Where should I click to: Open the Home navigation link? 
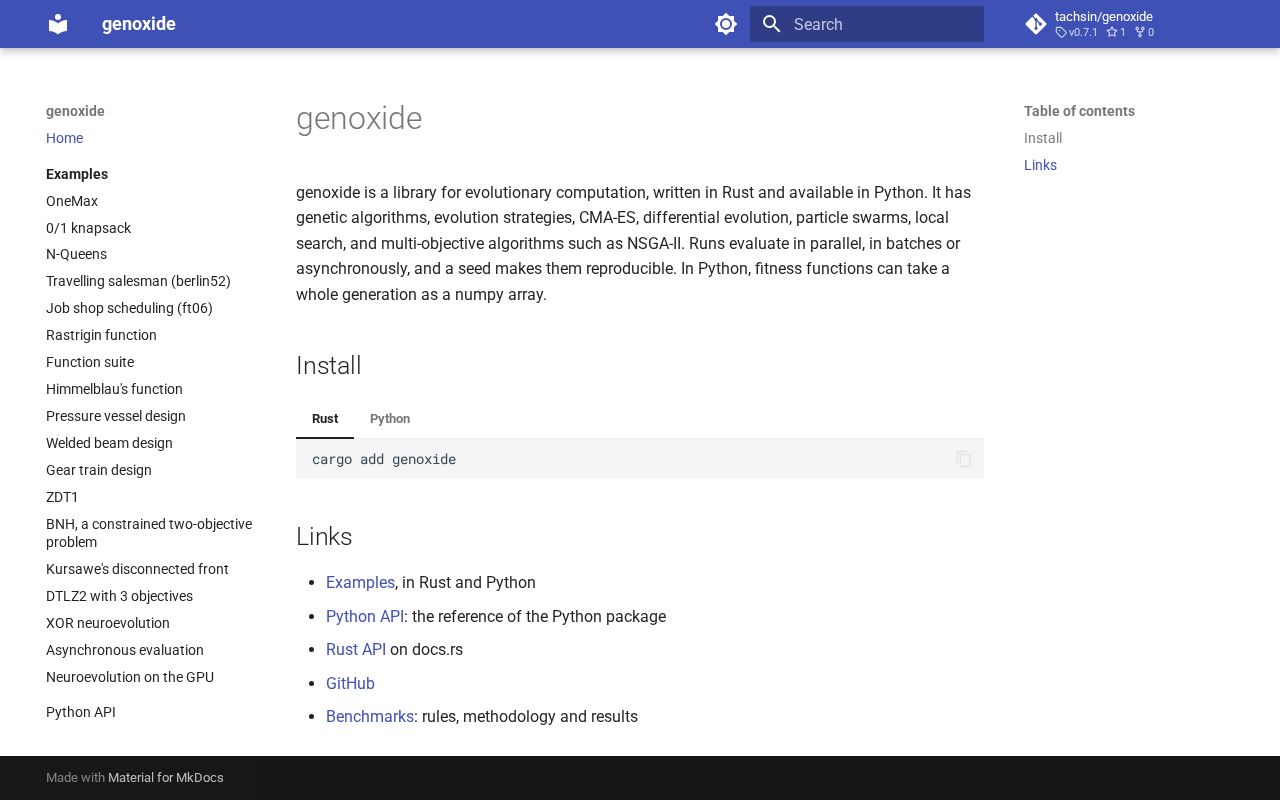click(x=64, y=138)
